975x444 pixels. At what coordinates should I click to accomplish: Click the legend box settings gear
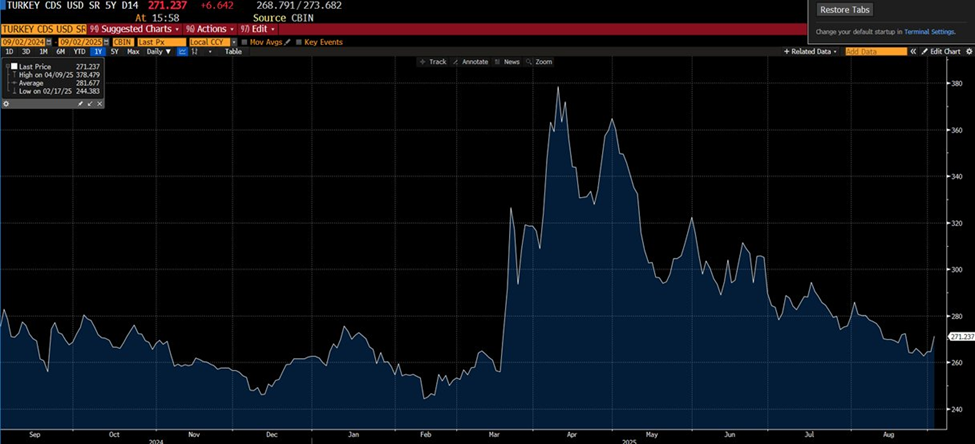pyautogui.click(x=7, y=103)
